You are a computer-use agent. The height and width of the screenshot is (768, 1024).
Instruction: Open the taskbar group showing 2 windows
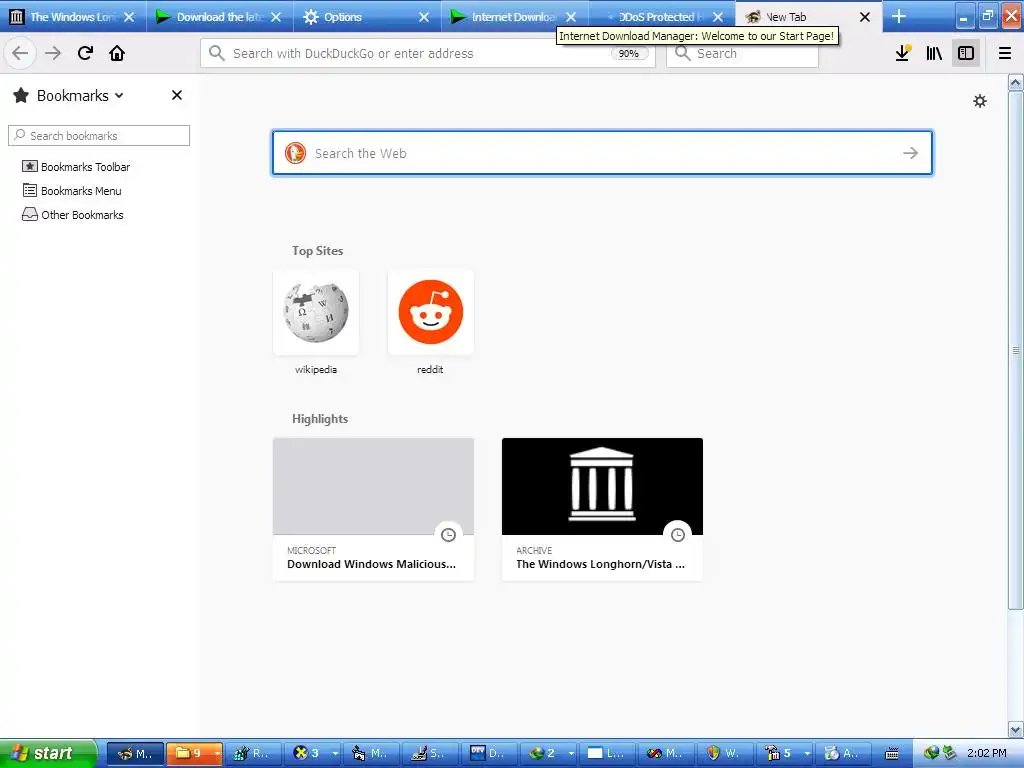tap(550, 753)
